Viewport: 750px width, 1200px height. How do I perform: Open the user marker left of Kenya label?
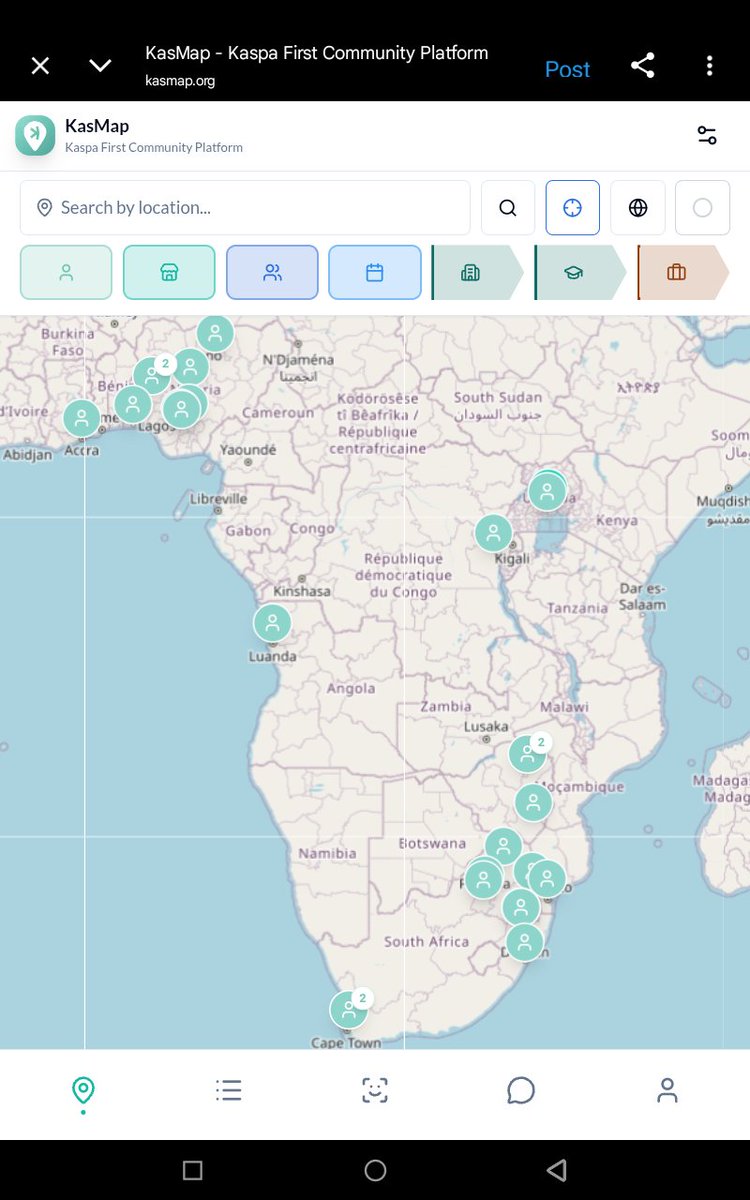(x=547, y=491)
